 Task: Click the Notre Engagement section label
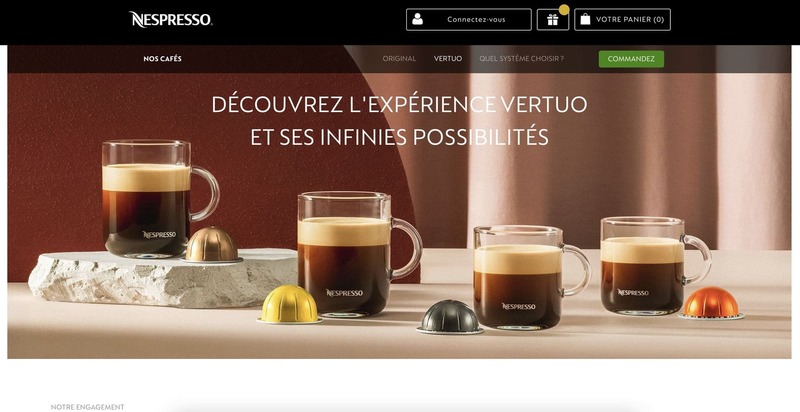click(x=87, y=407)
